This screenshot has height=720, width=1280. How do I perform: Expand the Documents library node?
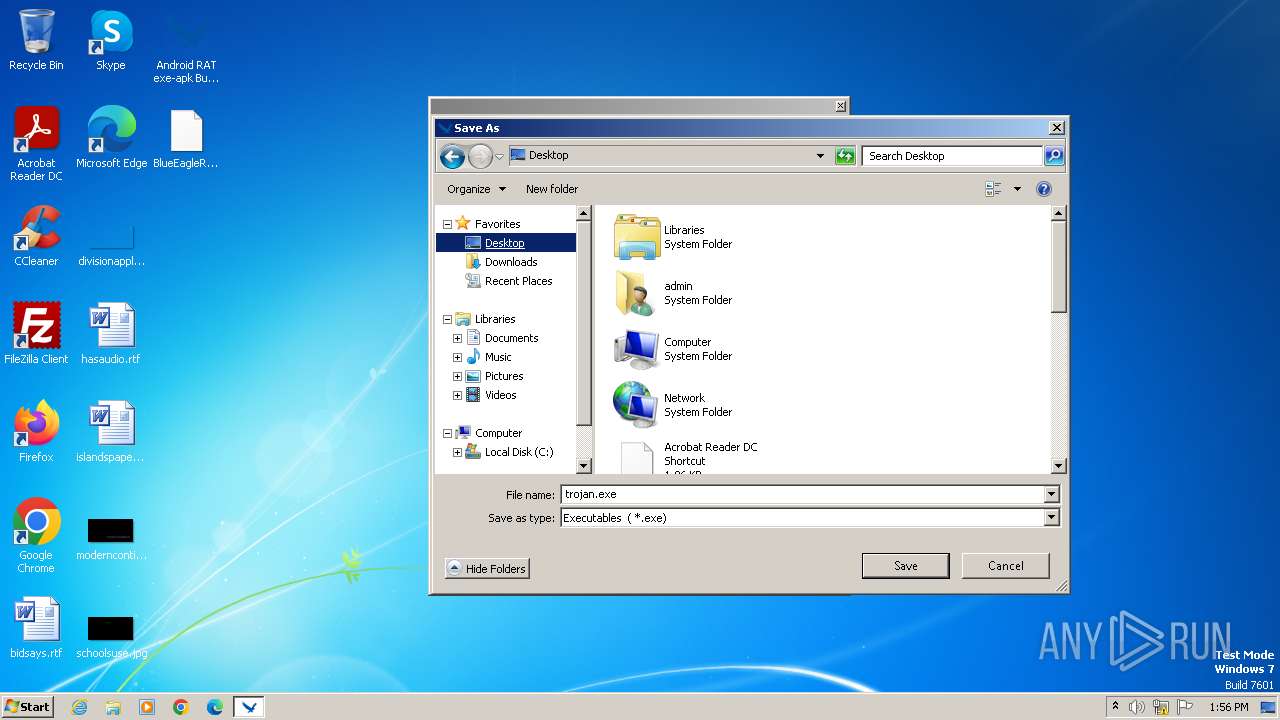457,338
